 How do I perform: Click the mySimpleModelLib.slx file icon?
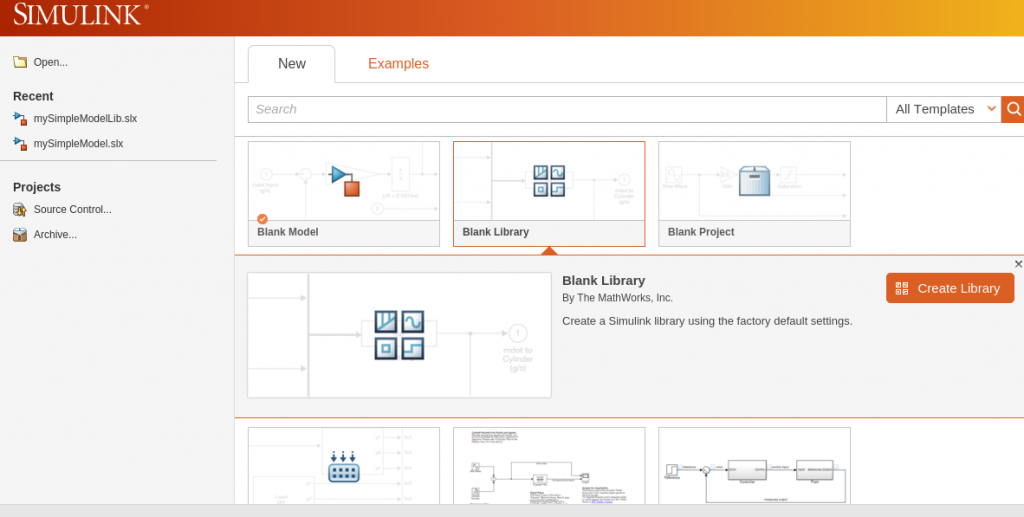pyautogui.click(x=20, y=118)
